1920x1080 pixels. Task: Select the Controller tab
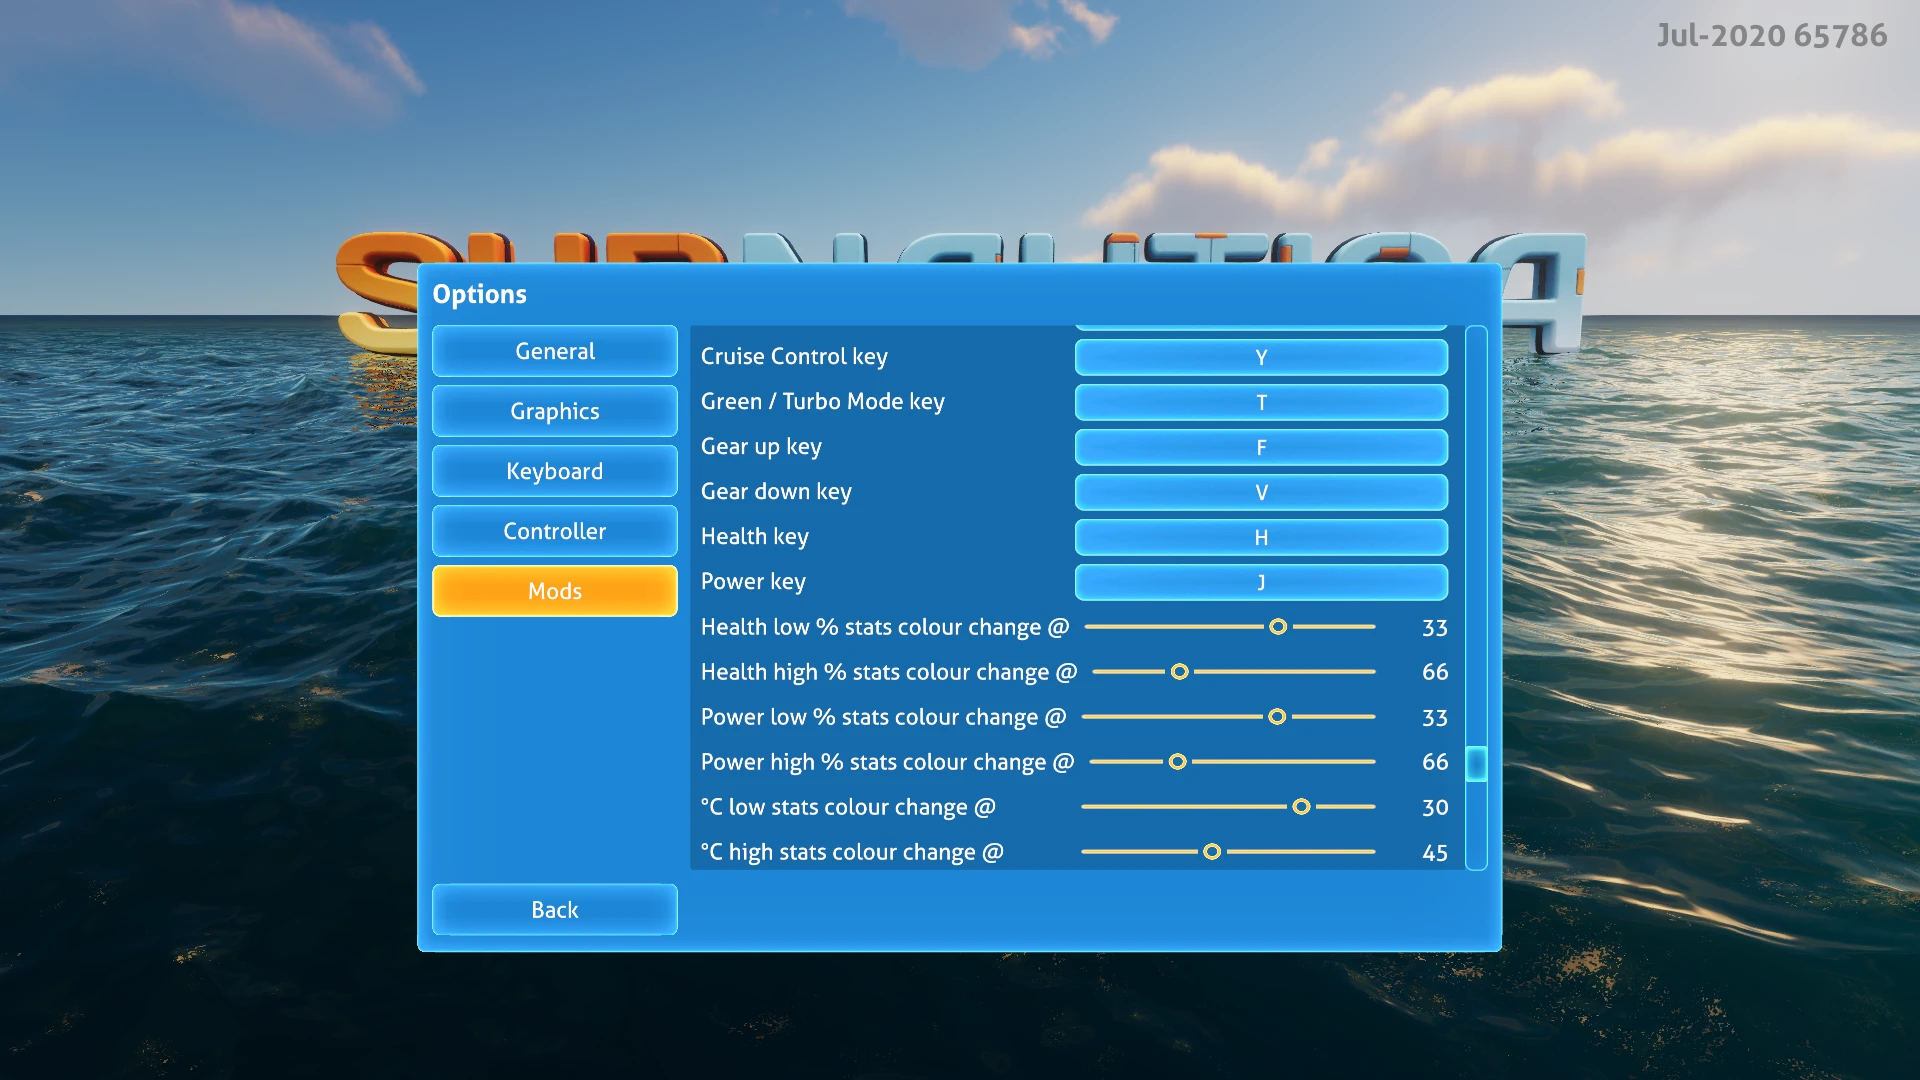pos(554,531)
